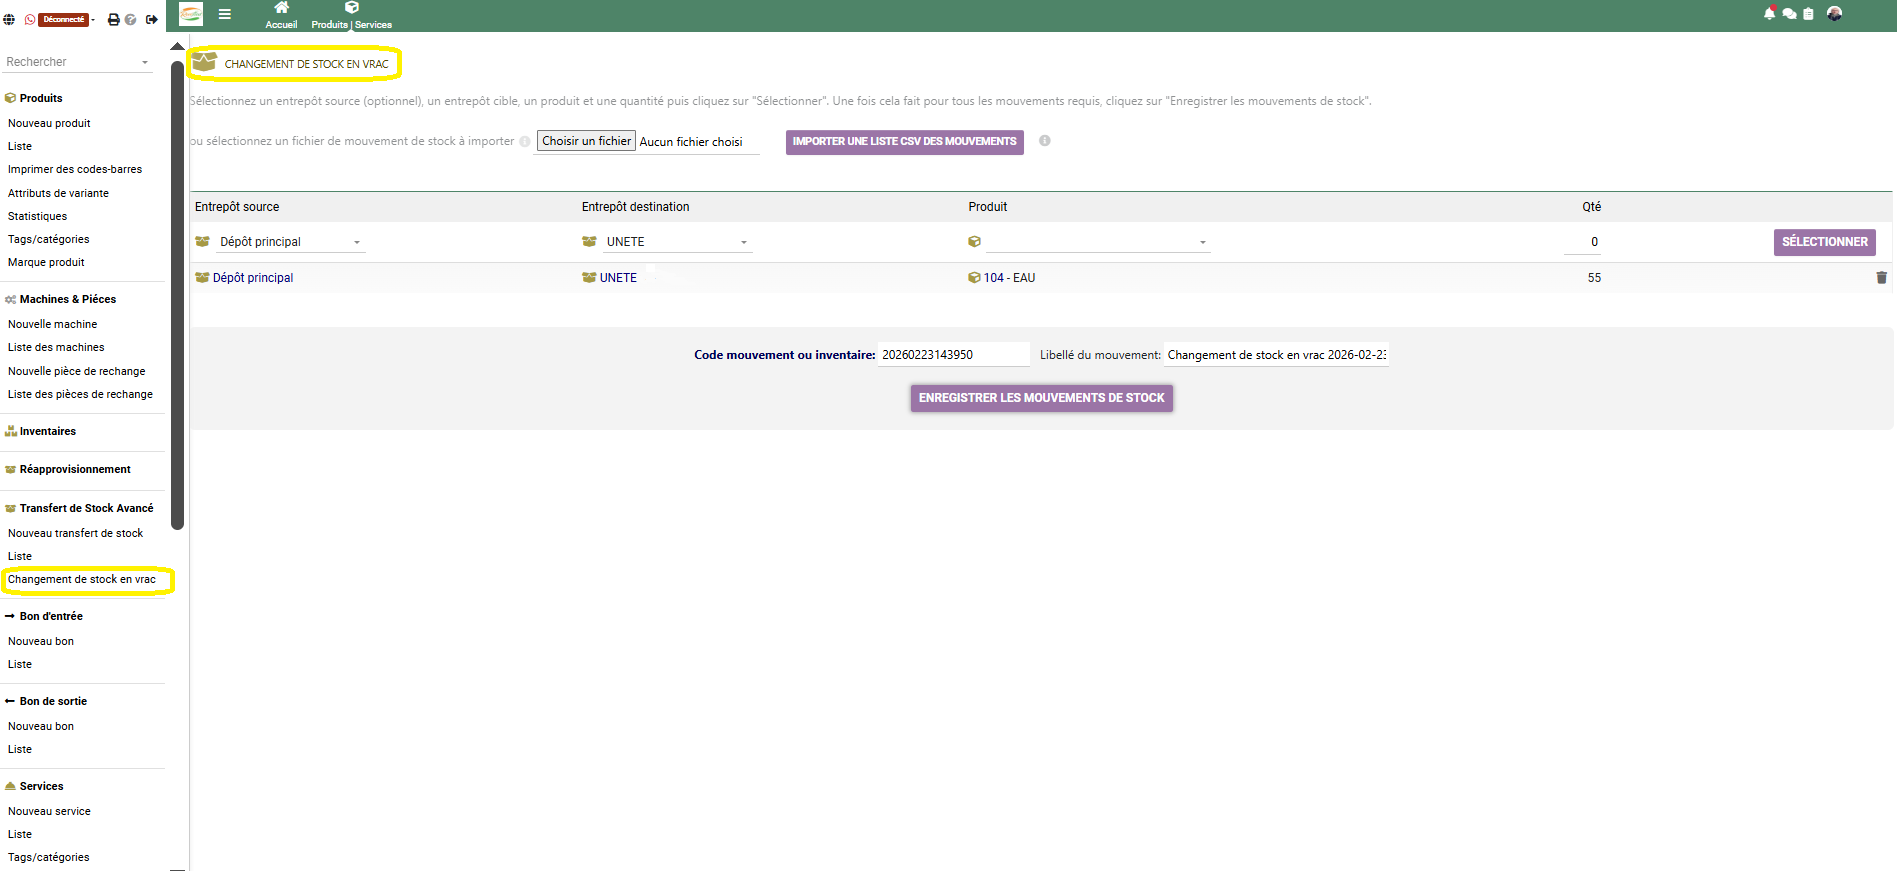Viewport: 1897px width, 871px height.
Task: Select Changement de stock en vrac link
Action: click(x=82, y=579)
